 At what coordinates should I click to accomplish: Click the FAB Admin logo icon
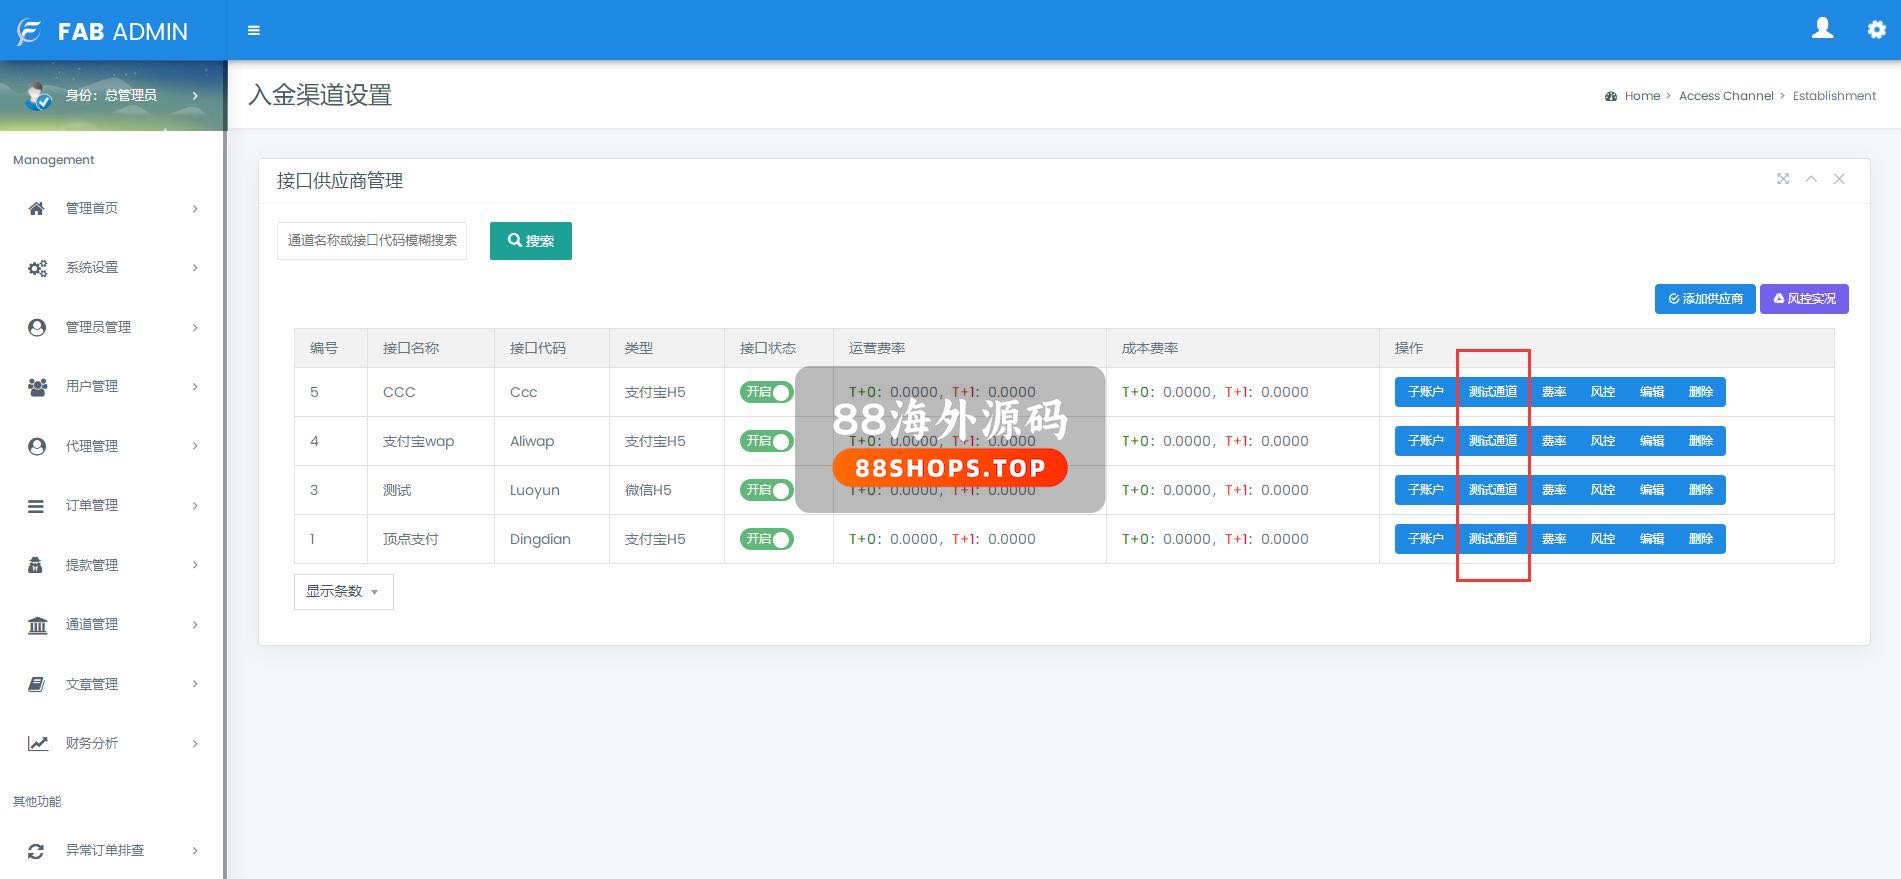coord(29,32)
